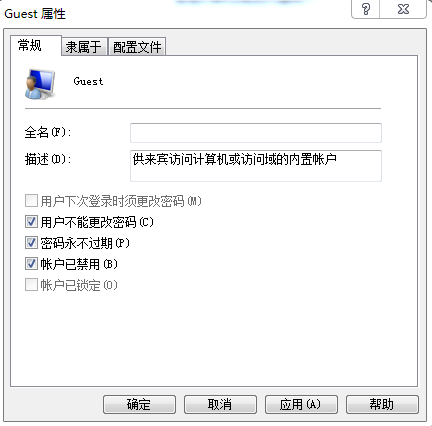Image resolution: width=432 pixels, height=426 pixels.
Task: Select the 常规 tab
Action: (36, 46)
